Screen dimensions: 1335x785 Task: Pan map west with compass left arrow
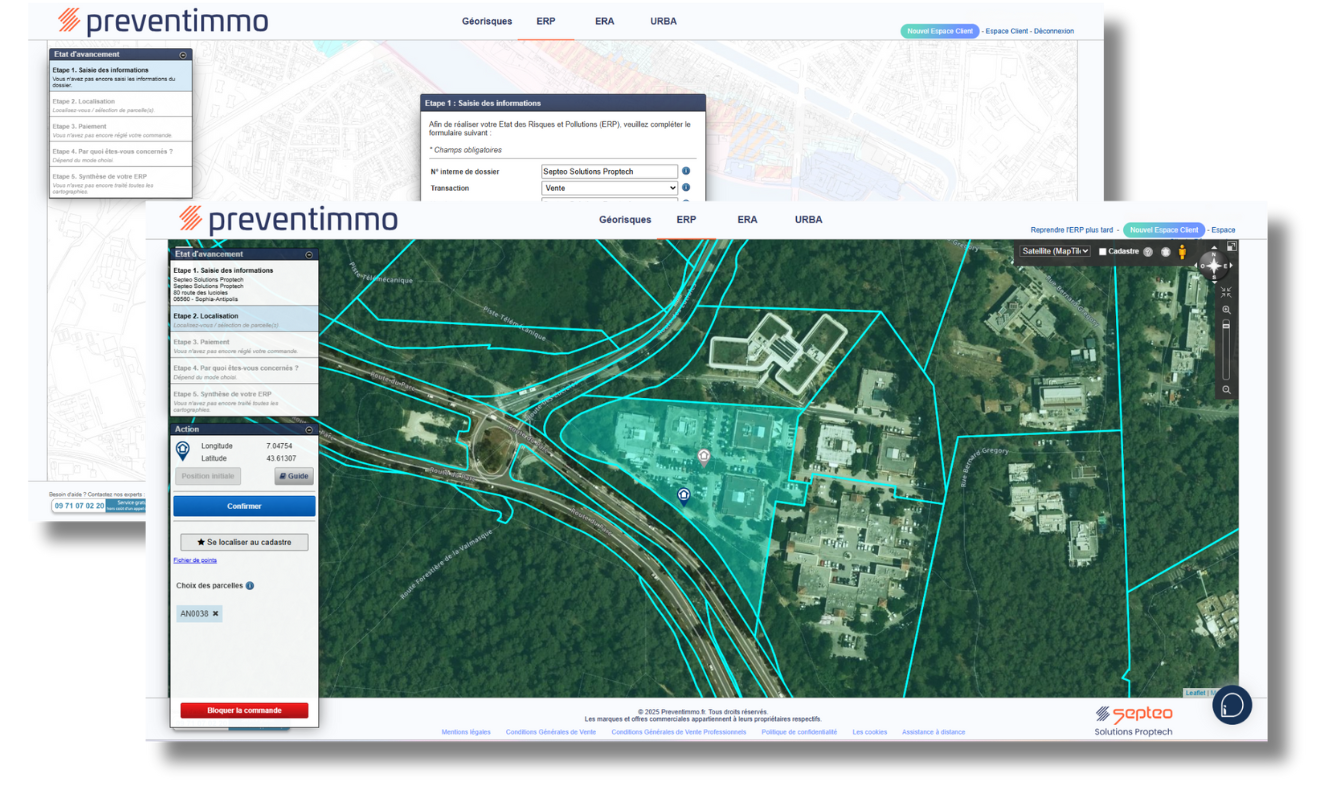[1196, 266]
